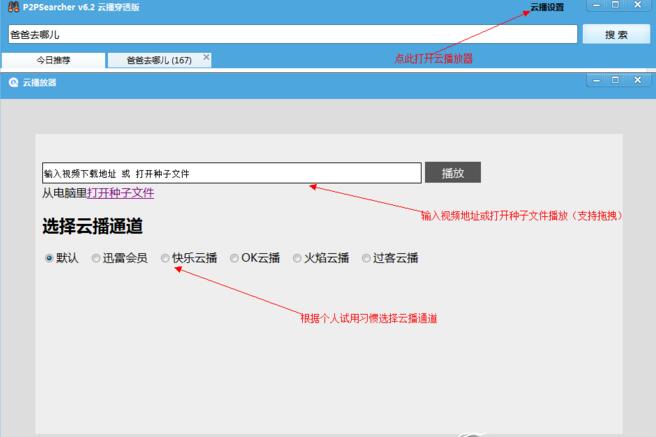Click the 播放 button
The image size is (656, 437).
tap(453, 173)
